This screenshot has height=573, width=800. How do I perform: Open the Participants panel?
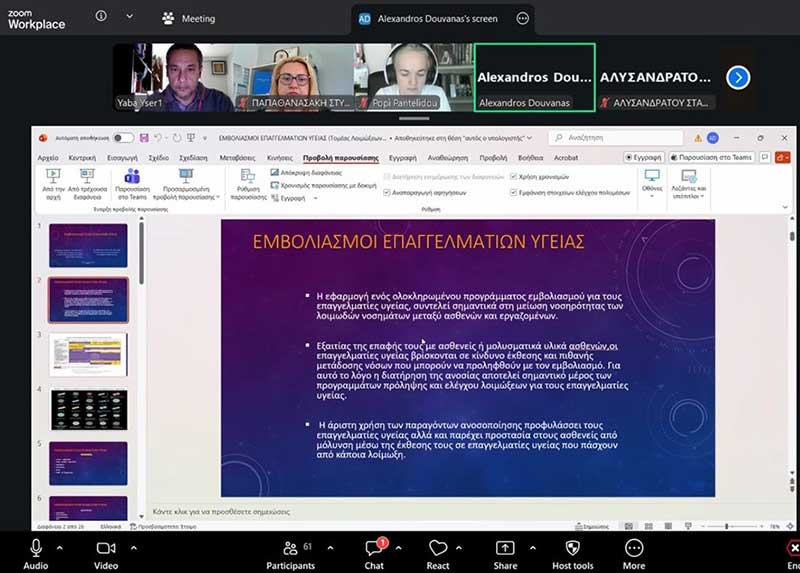(290, 547)
